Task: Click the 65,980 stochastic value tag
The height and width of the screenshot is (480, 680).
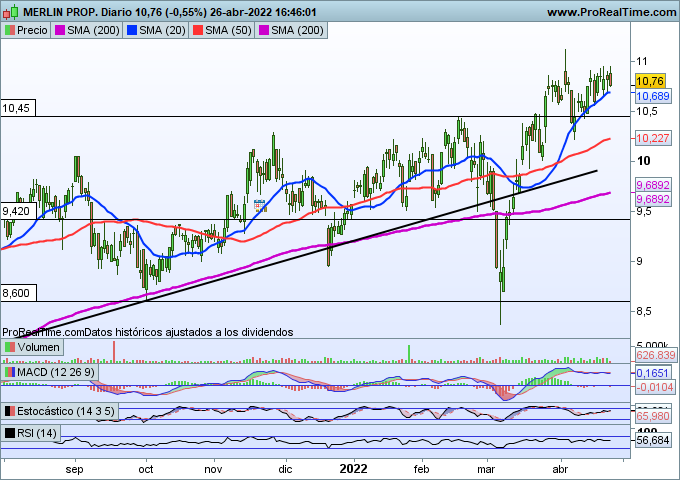Action: coord(653,416)
